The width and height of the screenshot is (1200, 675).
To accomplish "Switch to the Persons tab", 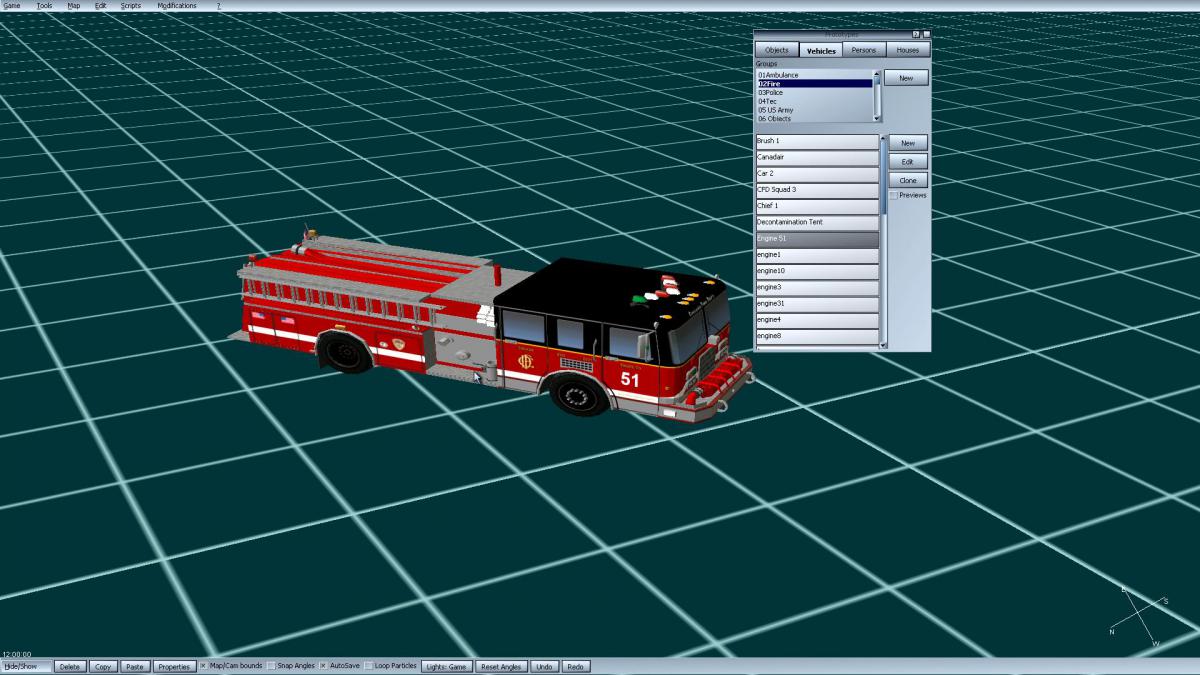I will coord(864,50).
